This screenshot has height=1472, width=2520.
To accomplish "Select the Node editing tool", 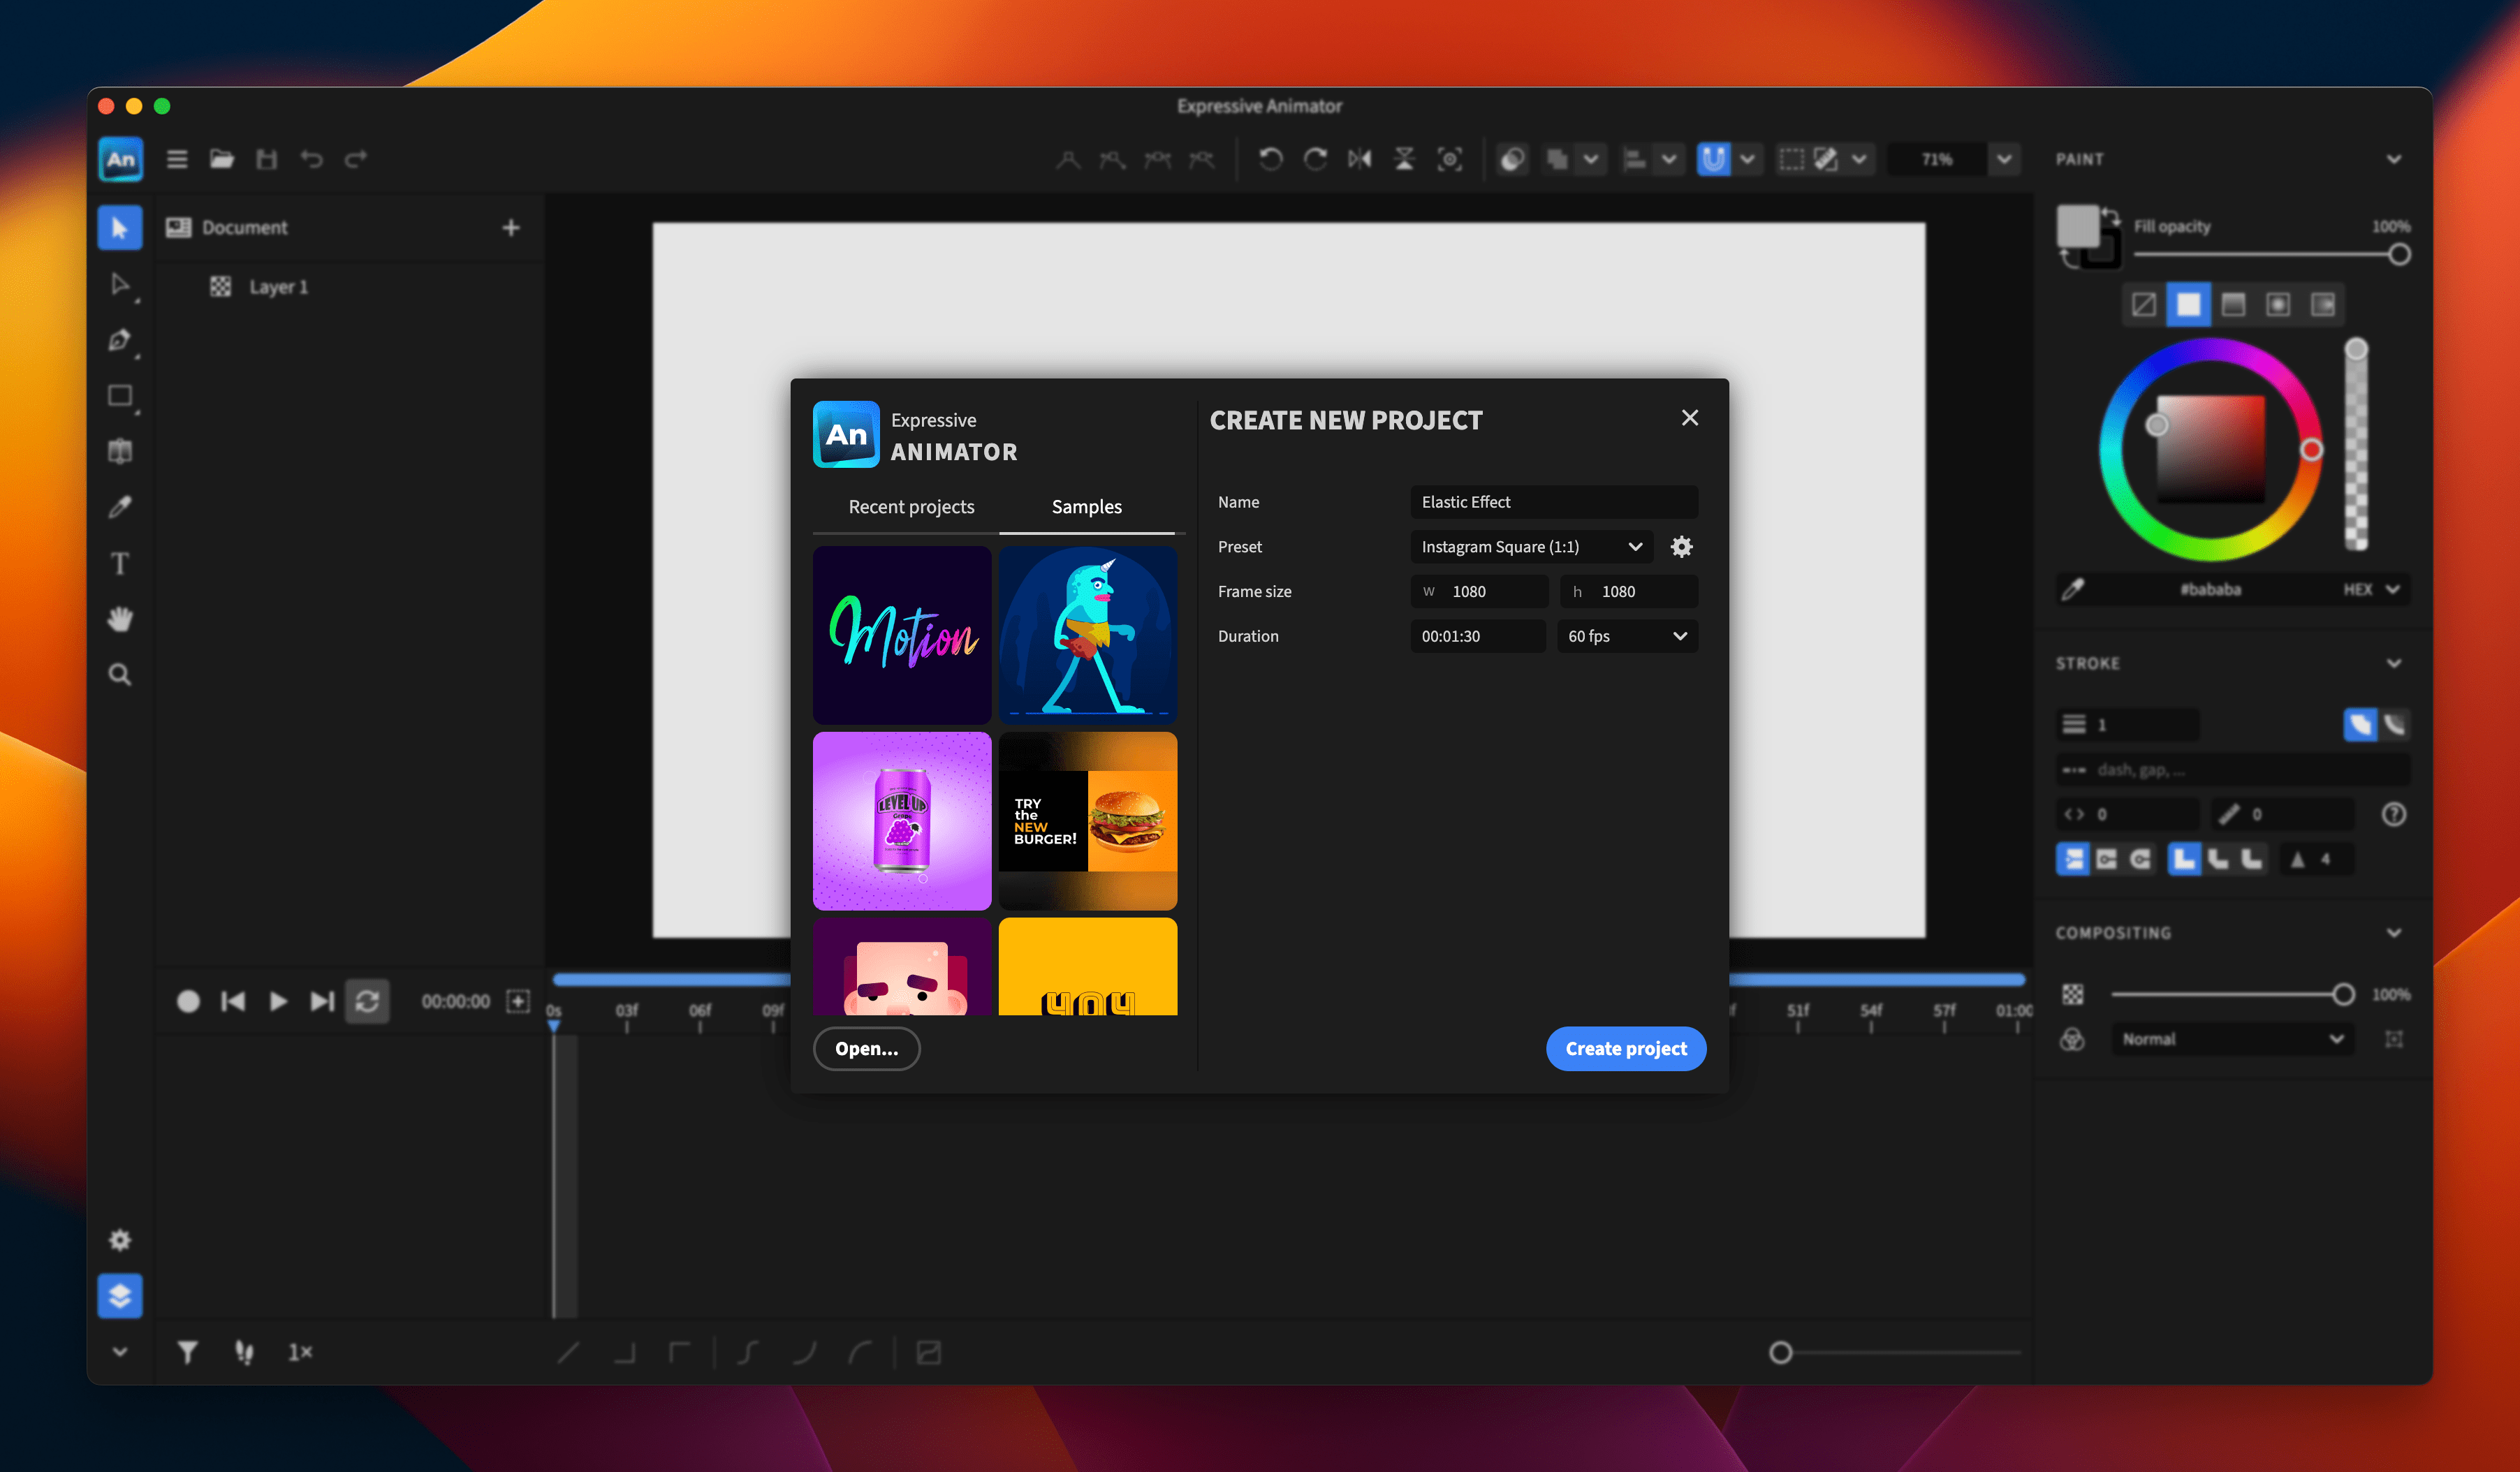I will (119, 284).
